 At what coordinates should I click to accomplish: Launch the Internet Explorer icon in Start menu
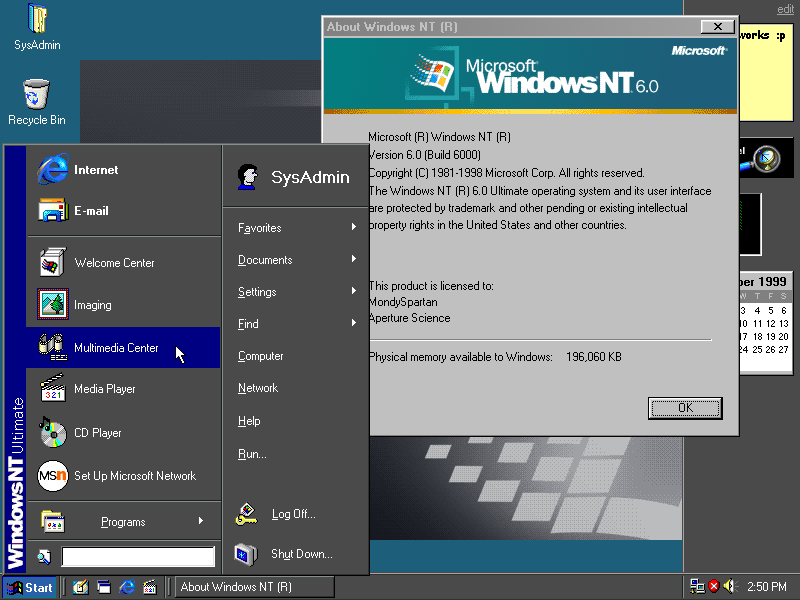53,169
